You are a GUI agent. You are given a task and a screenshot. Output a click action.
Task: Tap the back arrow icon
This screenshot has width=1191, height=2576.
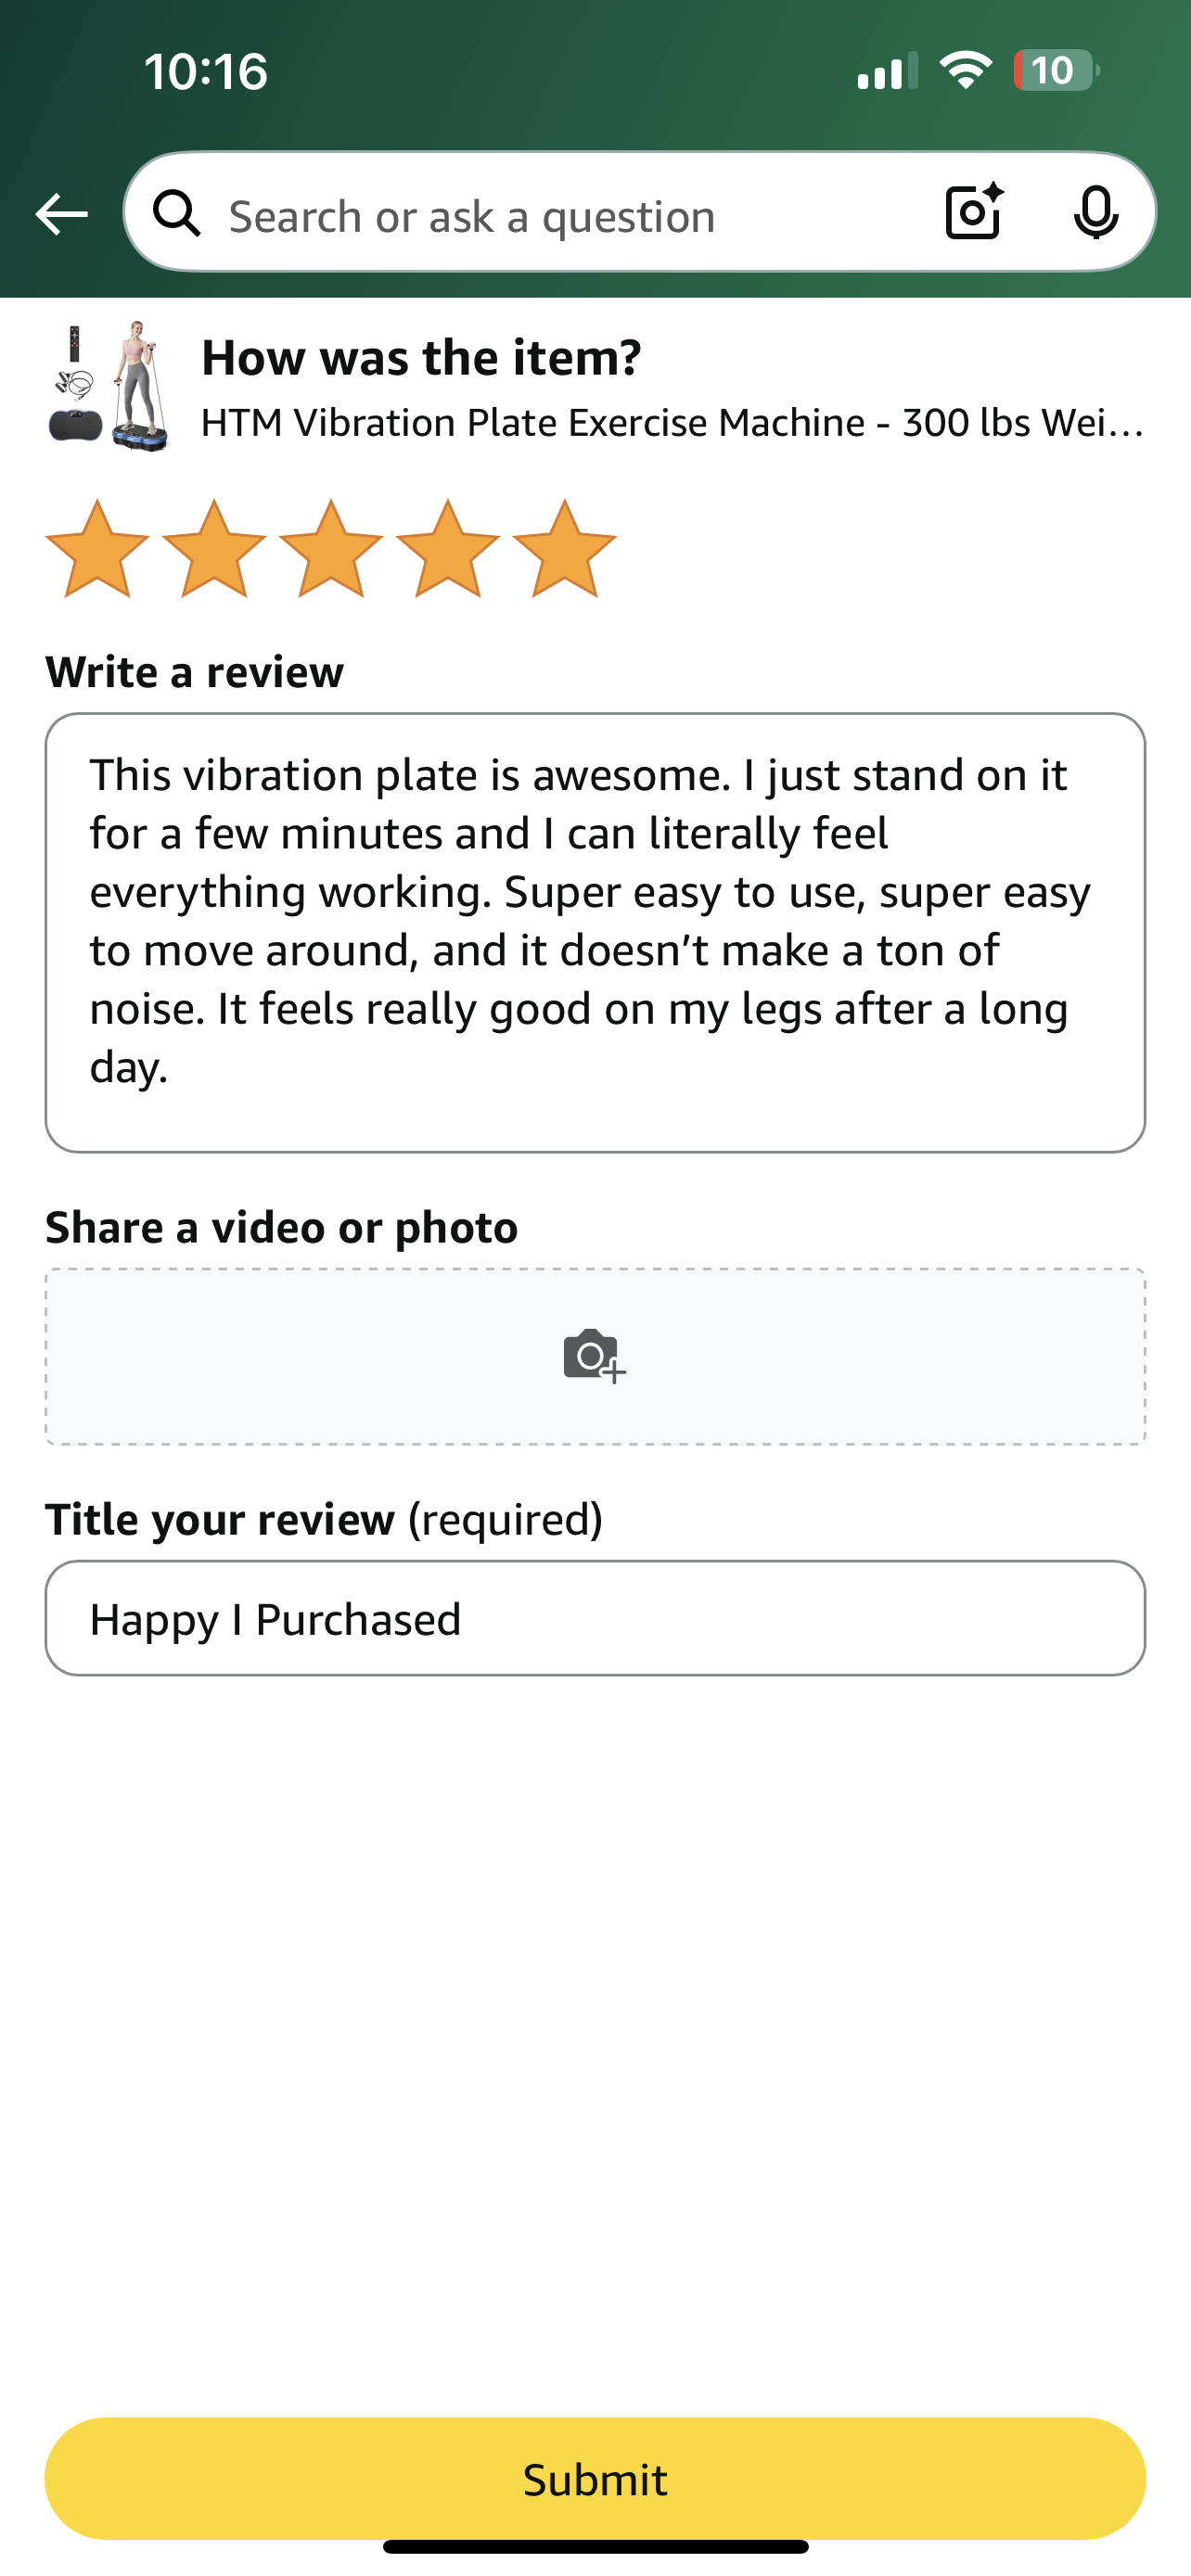61,214
